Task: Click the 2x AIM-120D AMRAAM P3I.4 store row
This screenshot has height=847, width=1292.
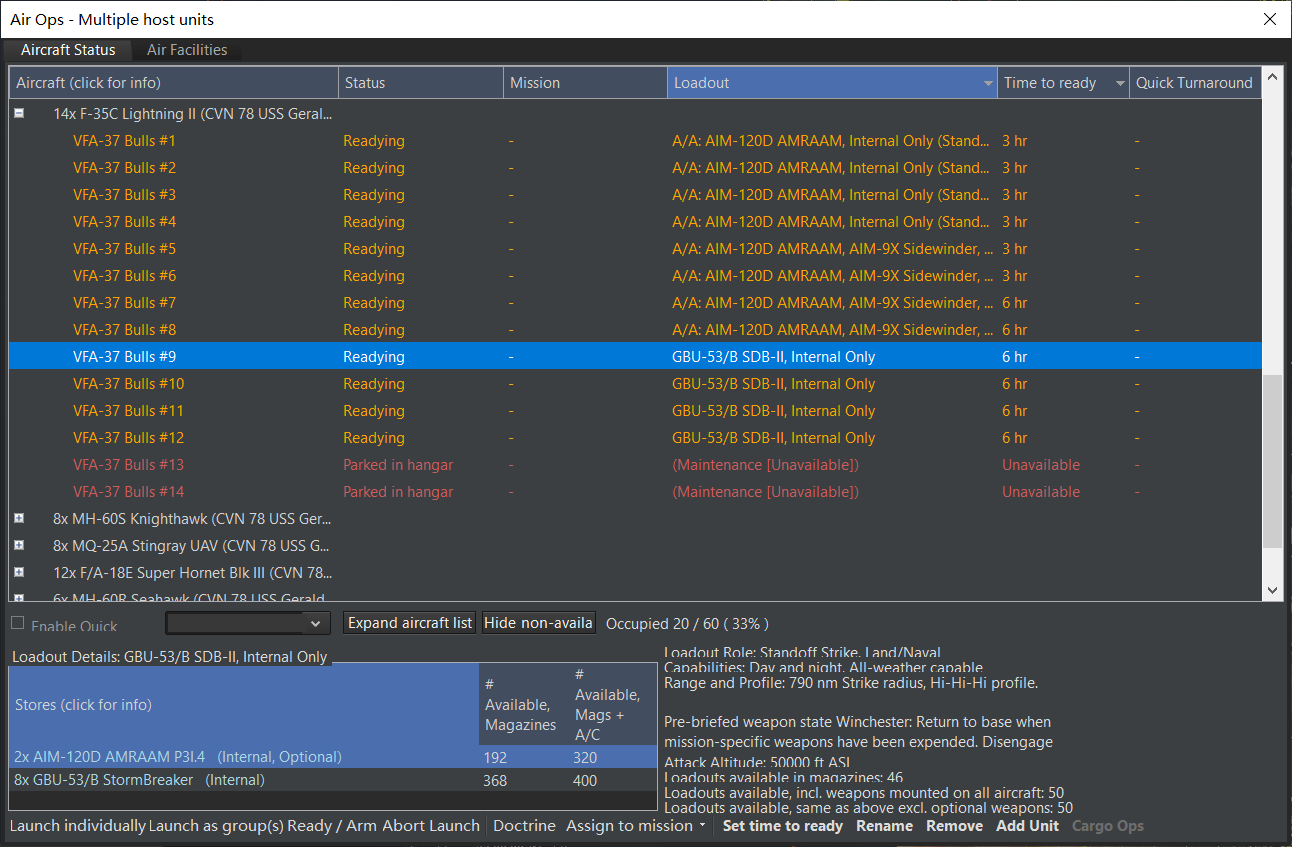Action: tap(333, 757)
